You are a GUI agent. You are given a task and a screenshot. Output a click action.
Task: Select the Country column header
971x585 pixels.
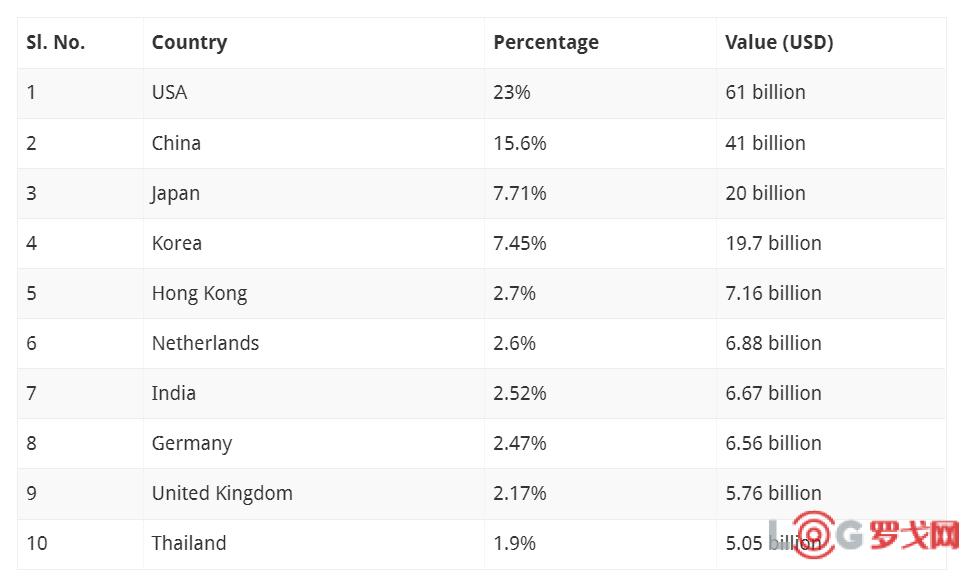pyautogui.click(x=189, y=42)
